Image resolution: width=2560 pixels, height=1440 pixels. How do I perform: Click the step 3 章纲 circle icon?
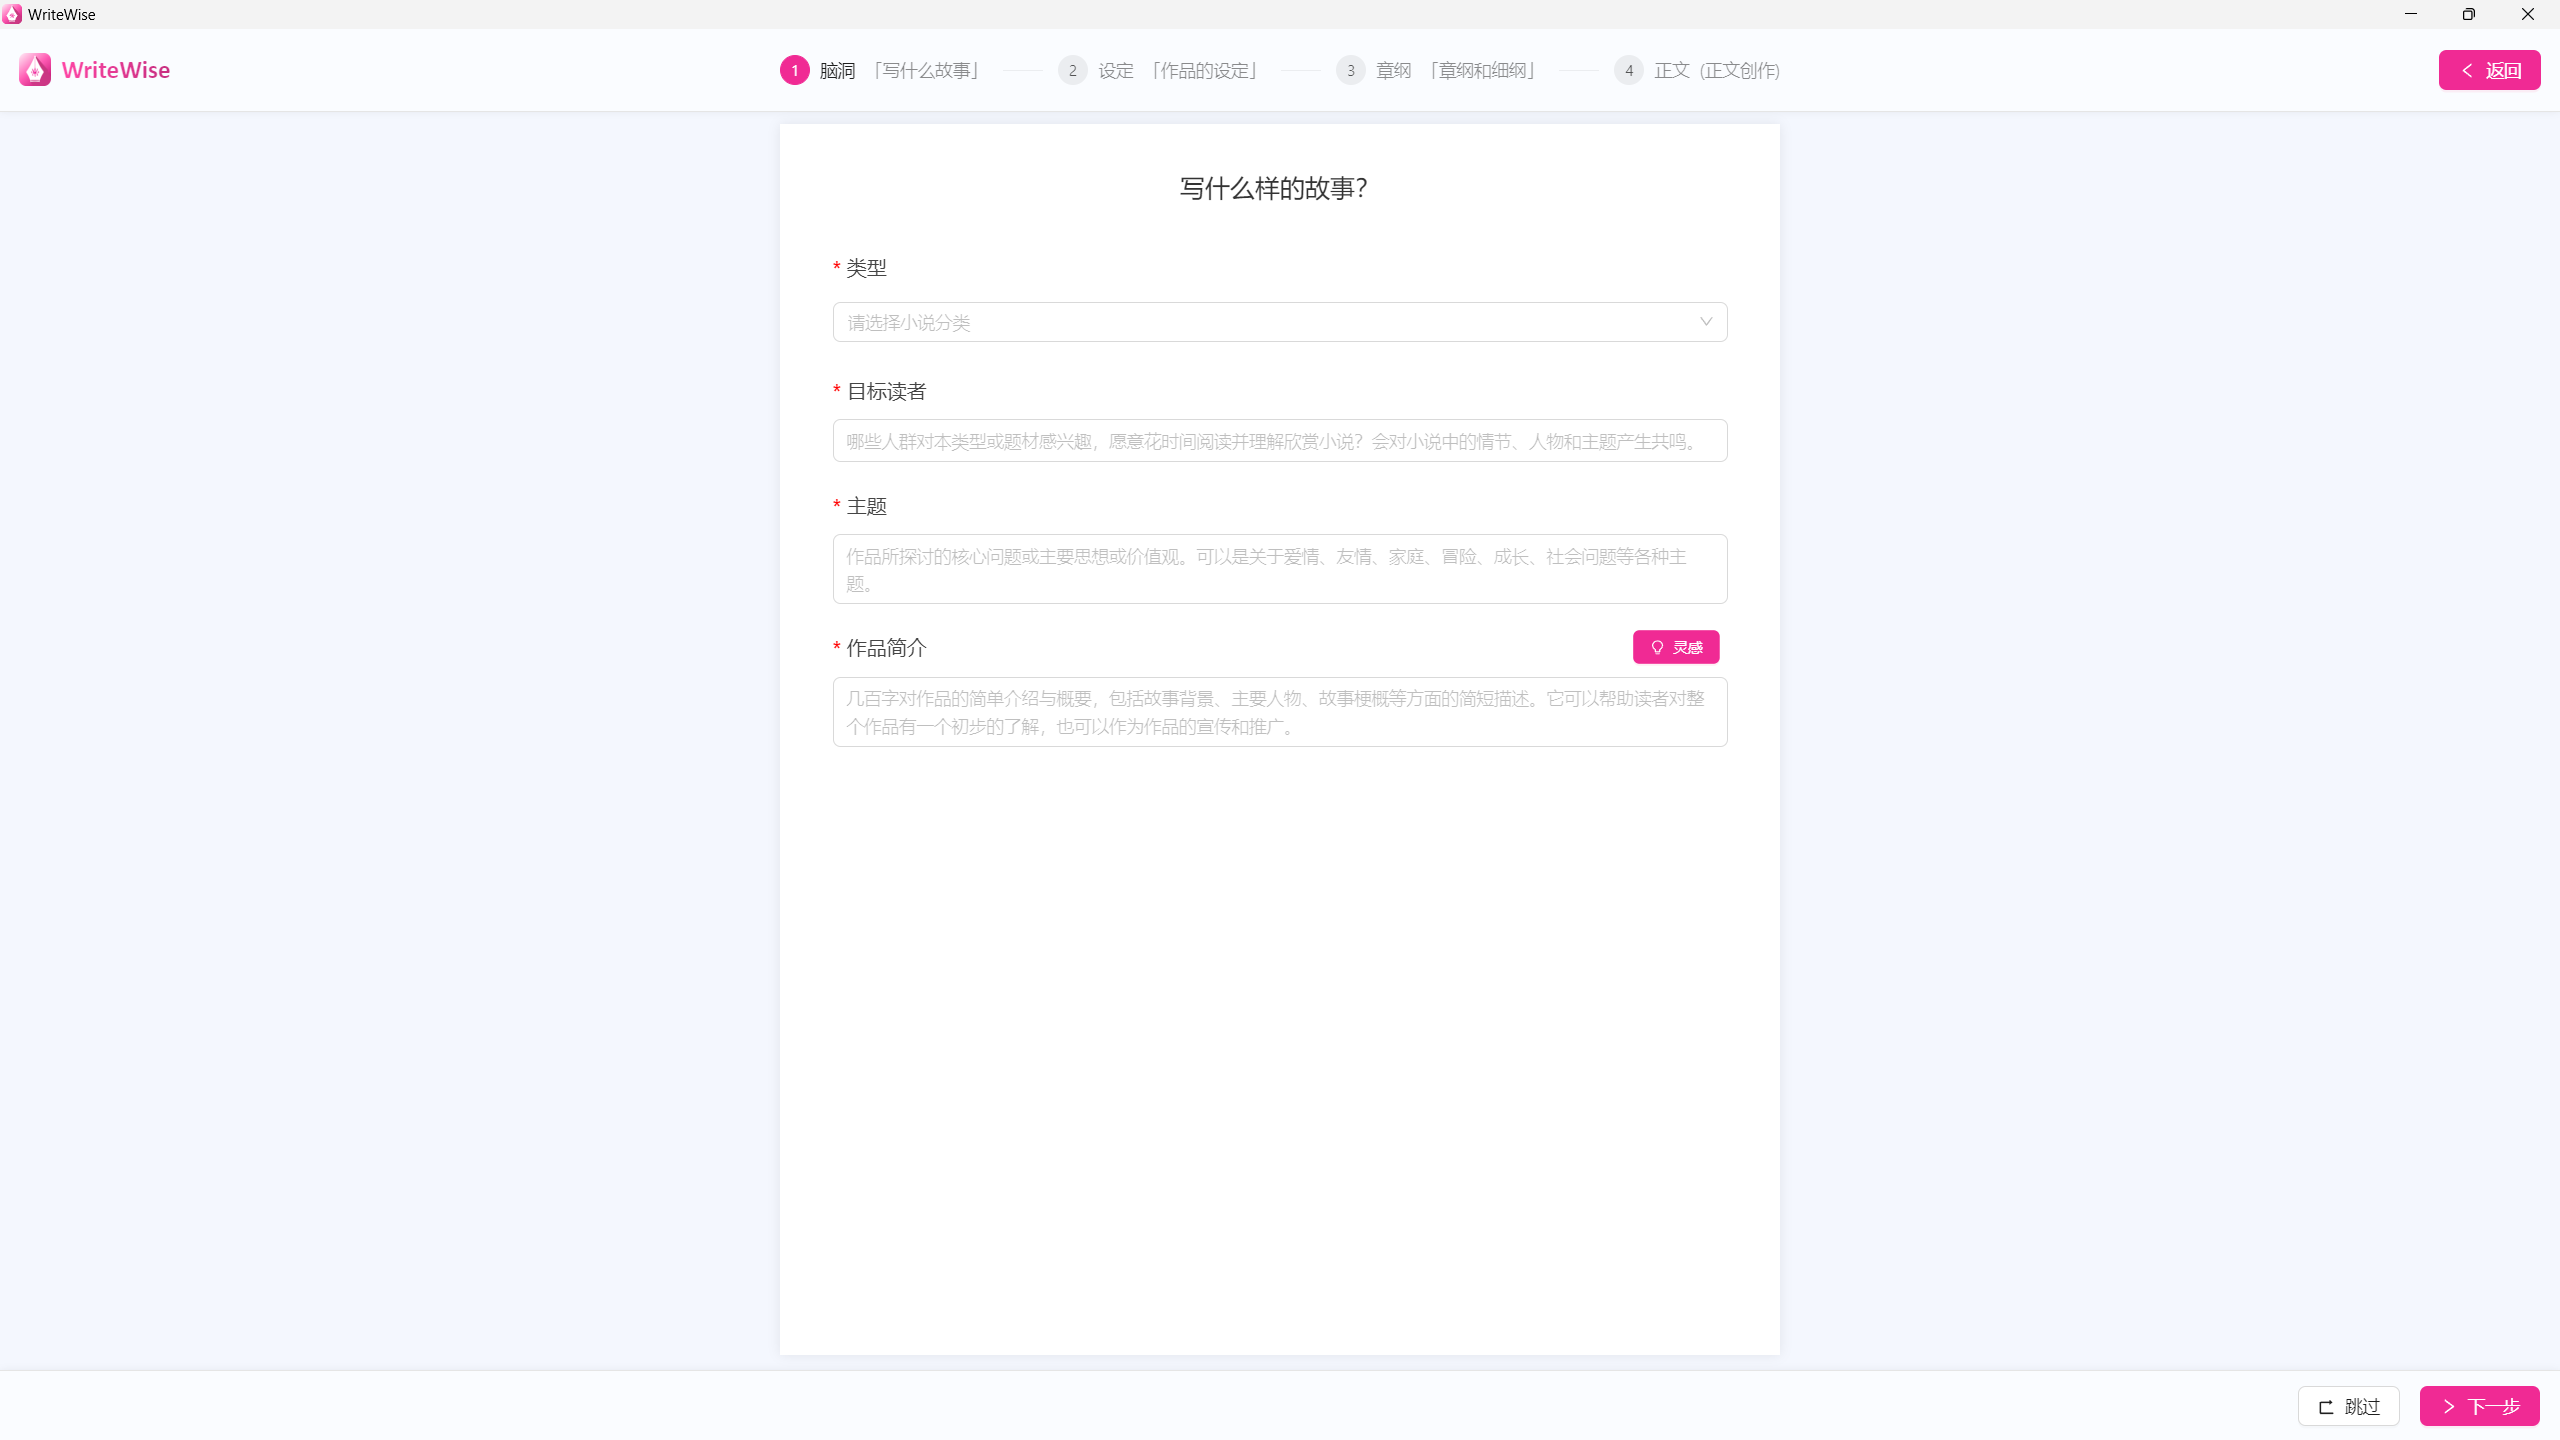[x=1350, y=70]
